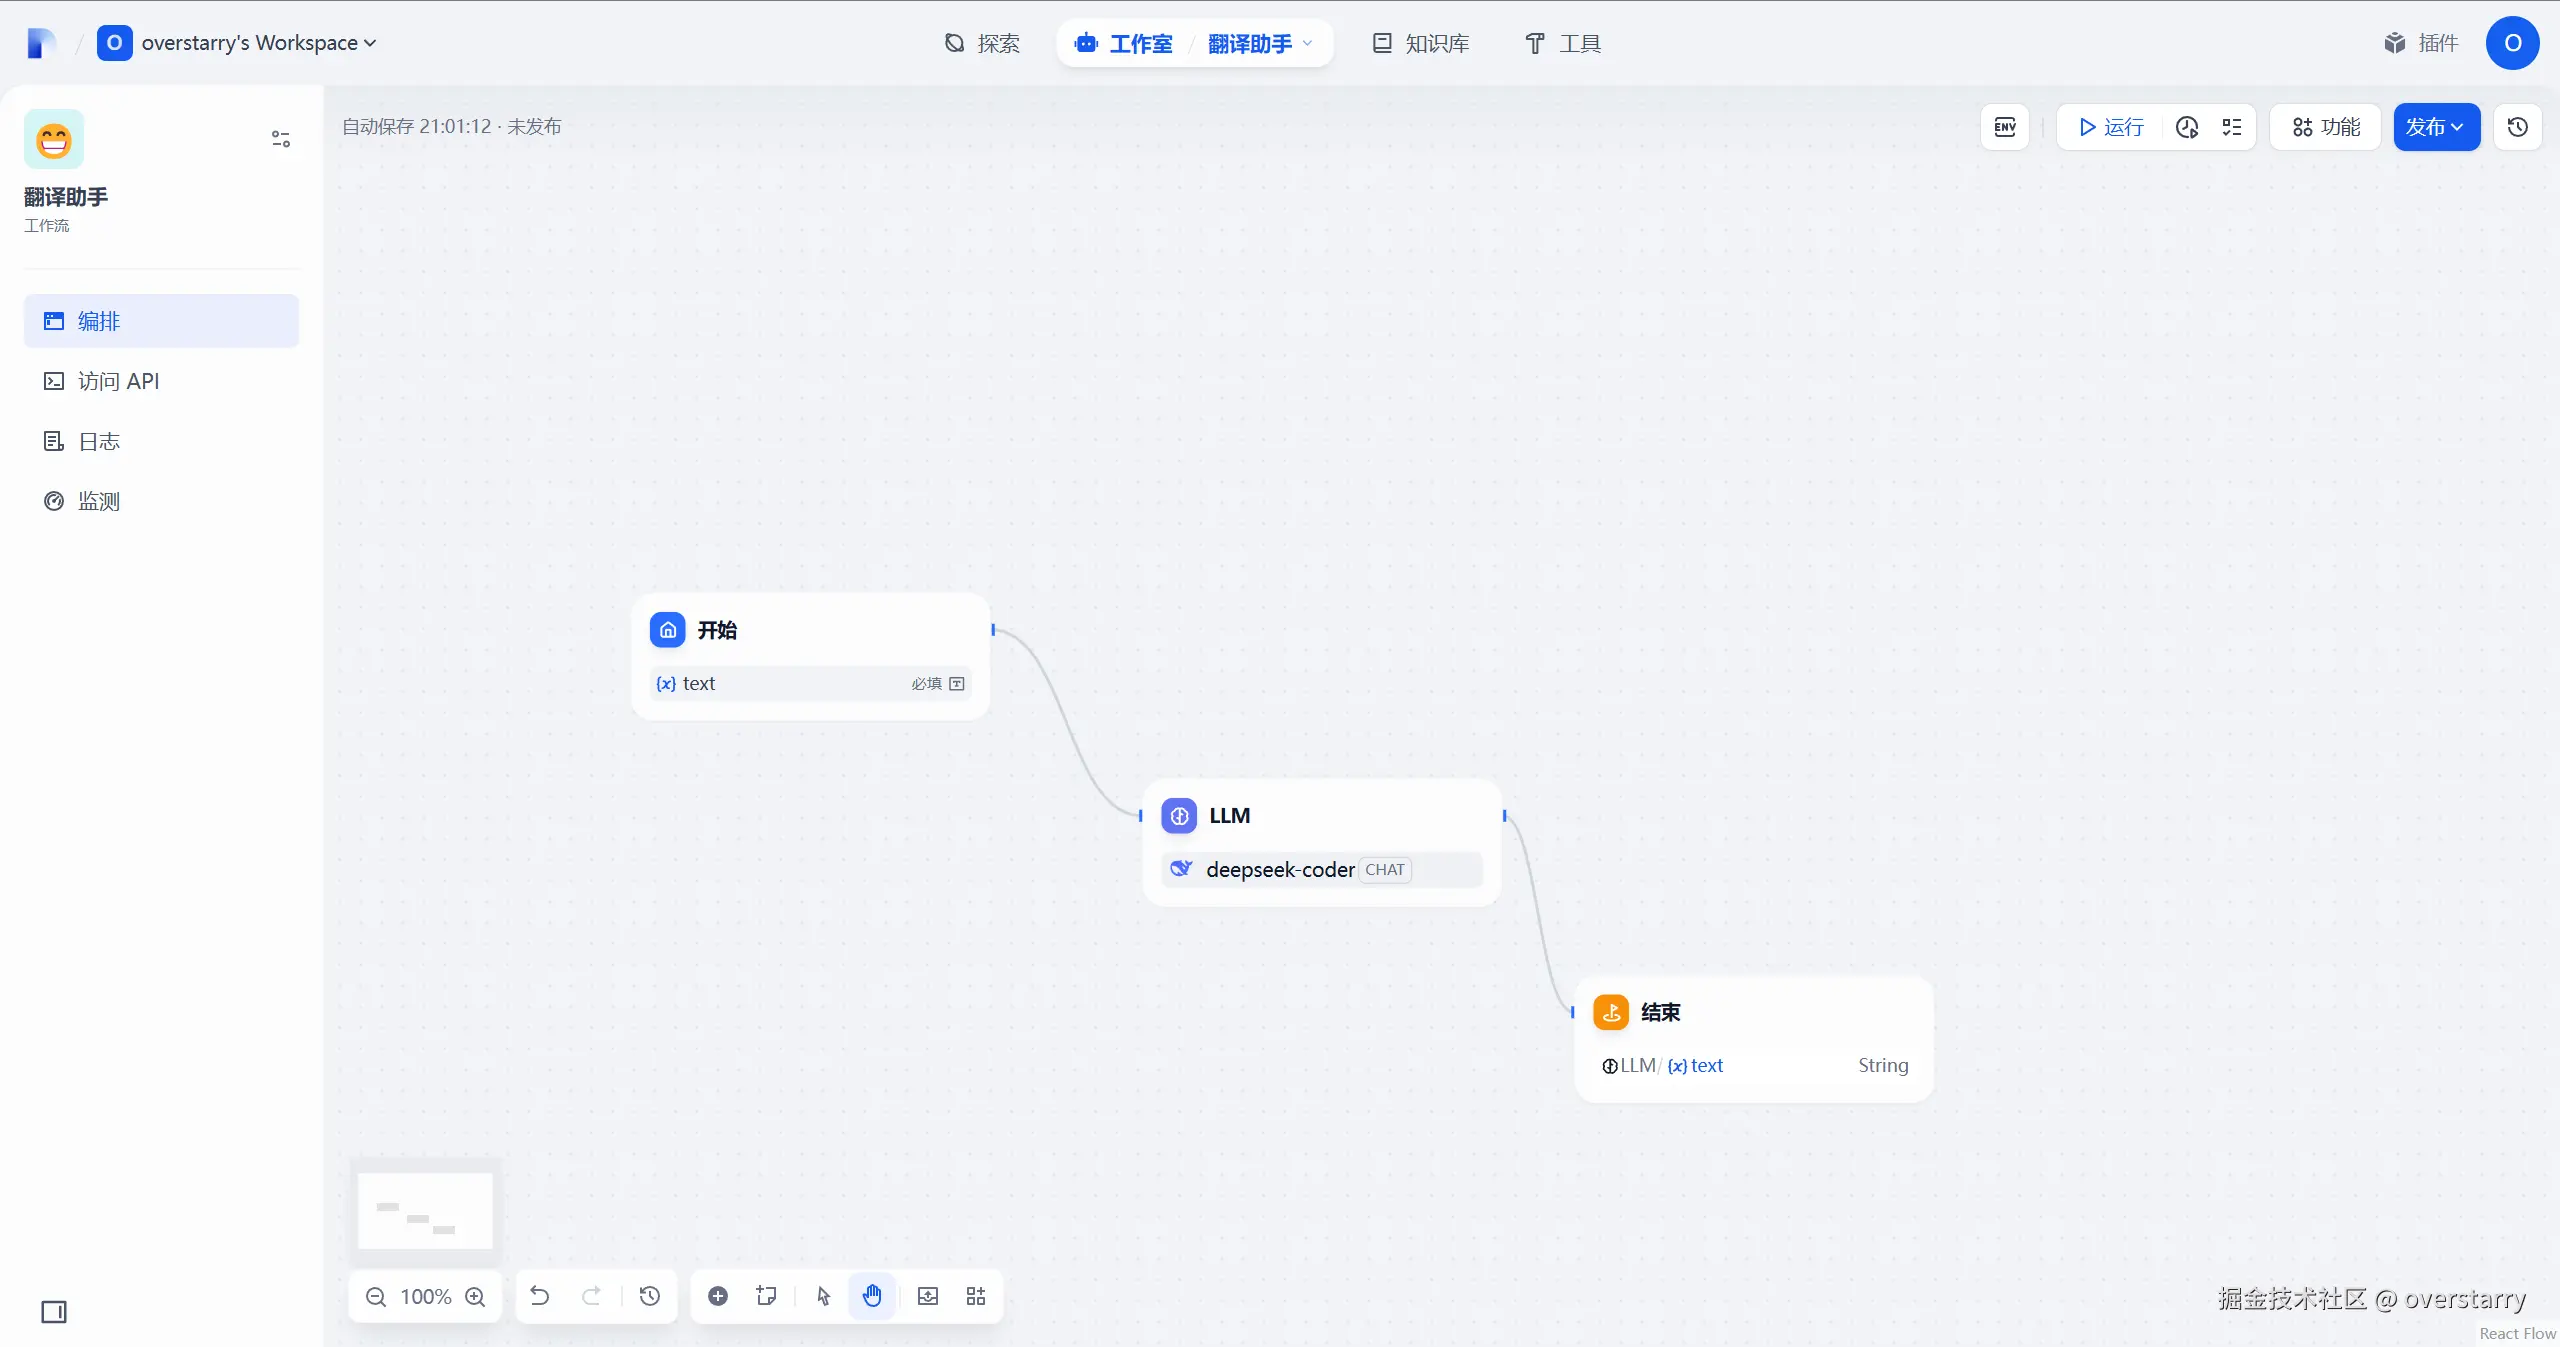
Task: Click the ENV environment variables icon
Action: point(2004,127)
